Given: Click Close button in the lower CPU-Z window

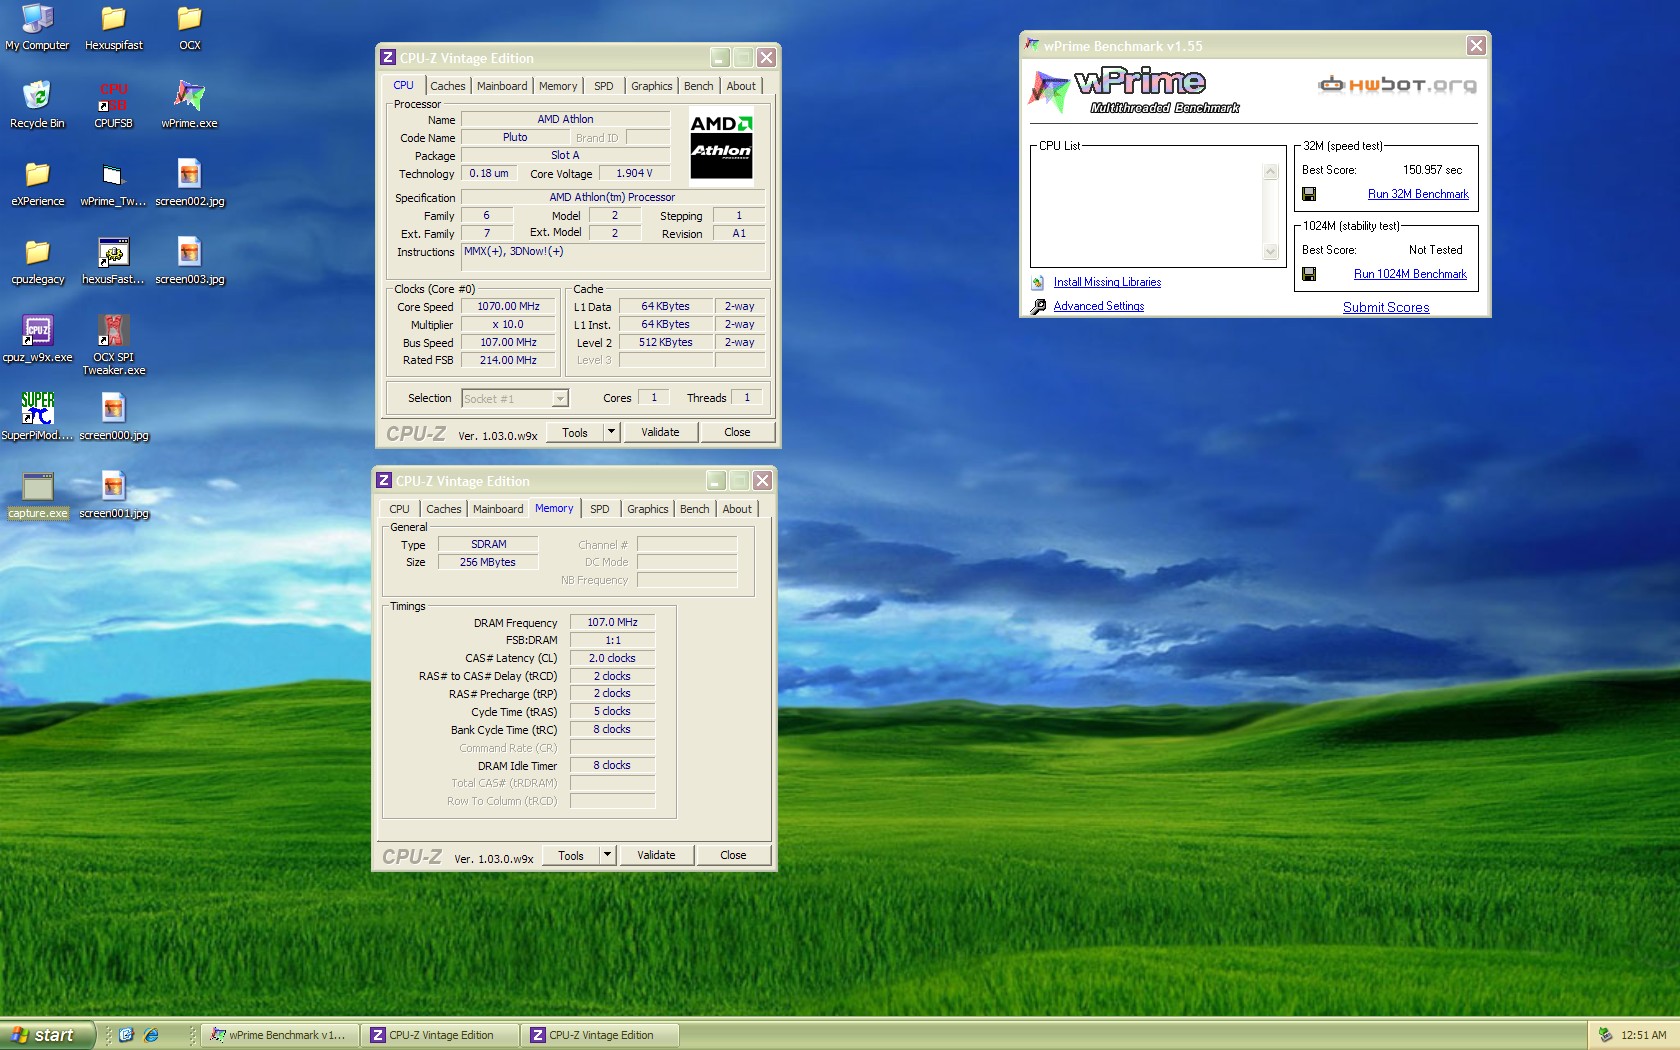Looking at the screenshot, I should (733, 855).
